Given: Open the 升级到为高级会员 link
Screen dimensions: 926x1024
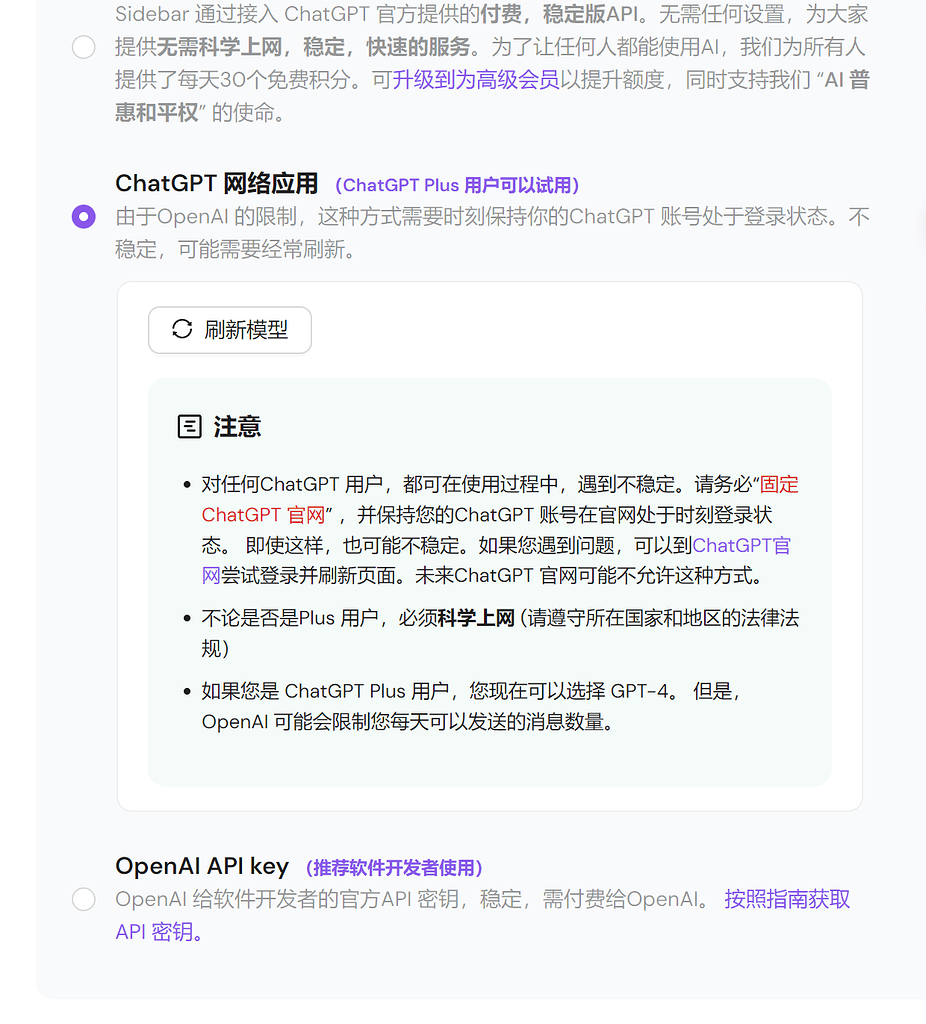Looking at the screenshot, I should (476, 80).
